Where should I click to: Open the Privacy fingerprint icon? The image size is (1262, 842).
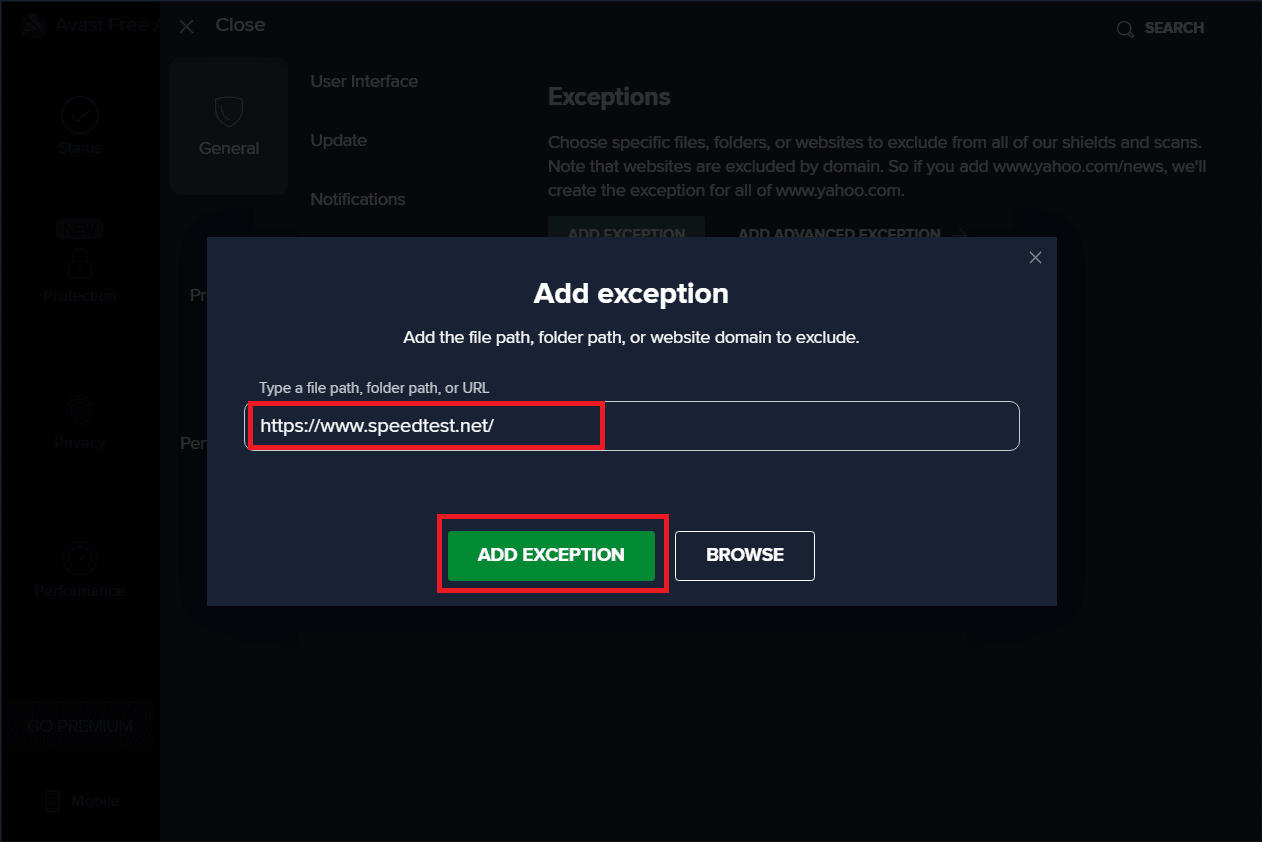coord(79,410)
